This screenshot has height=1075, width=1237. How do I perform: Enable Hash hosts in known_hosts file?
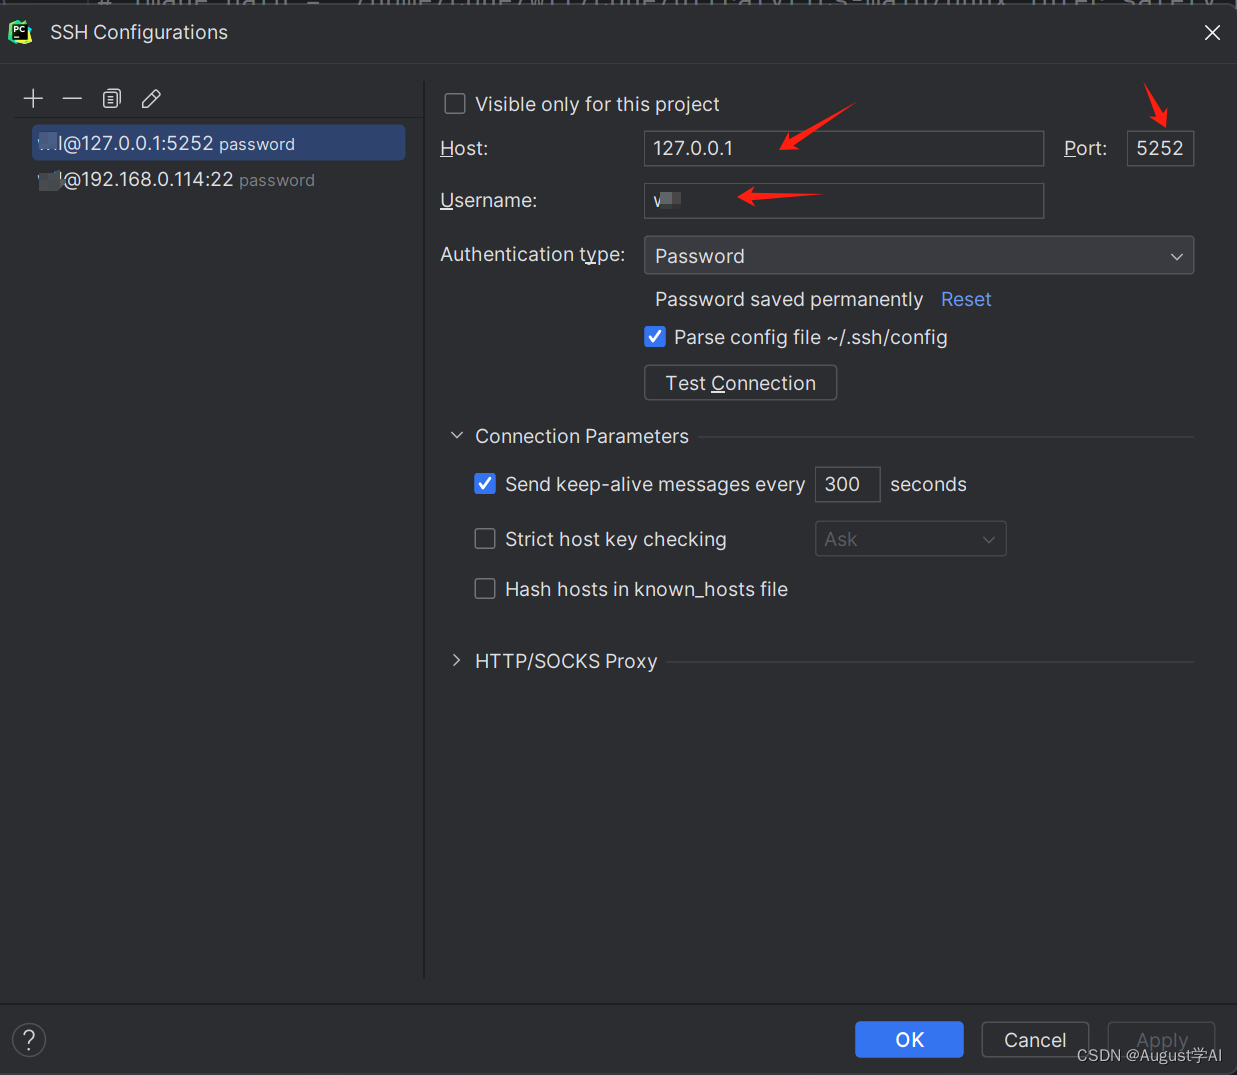coord(485,589)
